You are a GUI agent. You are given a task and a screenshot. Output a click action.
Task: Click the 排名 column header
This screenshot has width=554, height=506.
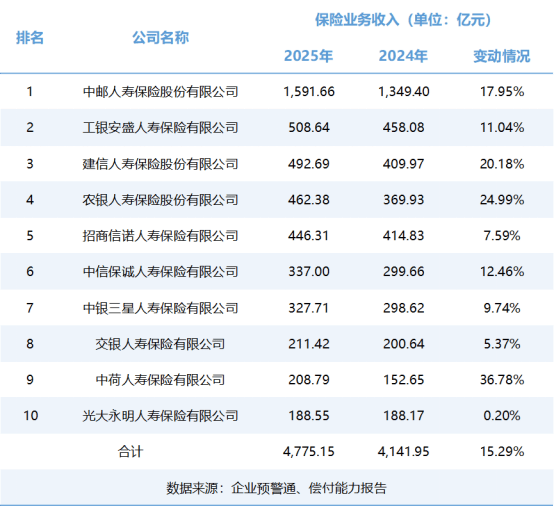click(x=30, y=37)
